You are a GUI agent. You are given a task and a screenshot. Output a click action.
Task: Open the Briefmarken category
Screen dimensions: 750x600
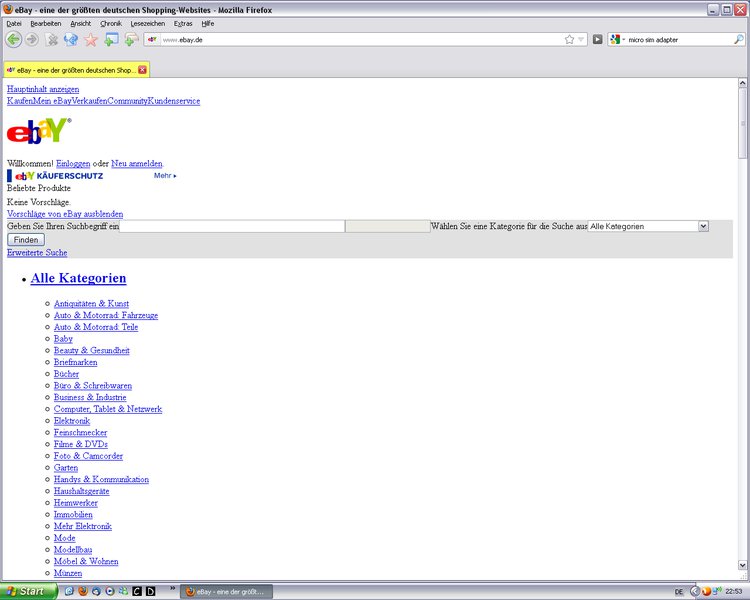[75, 362]
